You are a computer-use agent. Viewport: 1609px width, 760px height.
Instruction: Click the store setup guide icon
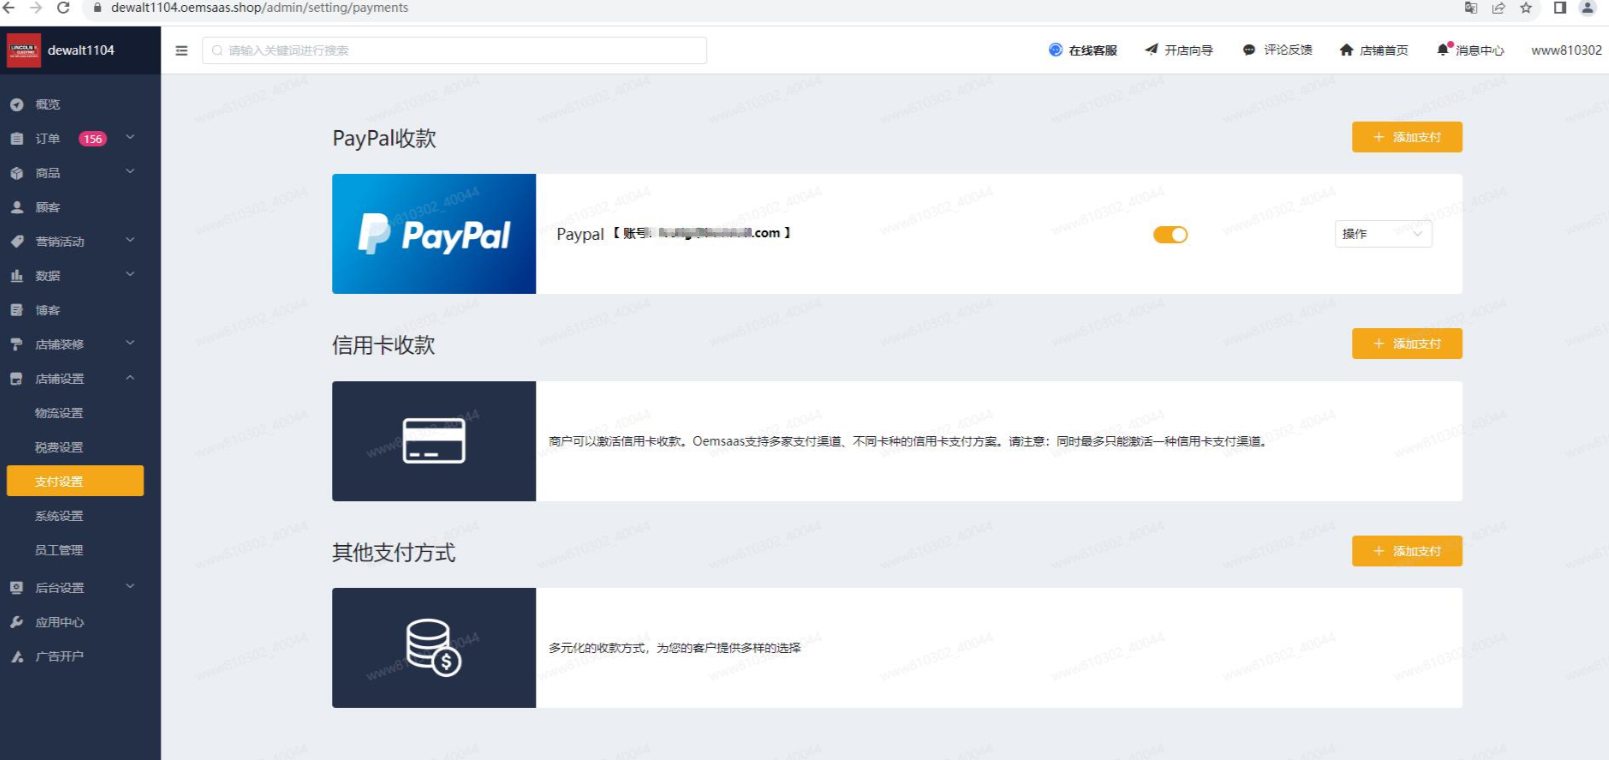[1151, 49]
